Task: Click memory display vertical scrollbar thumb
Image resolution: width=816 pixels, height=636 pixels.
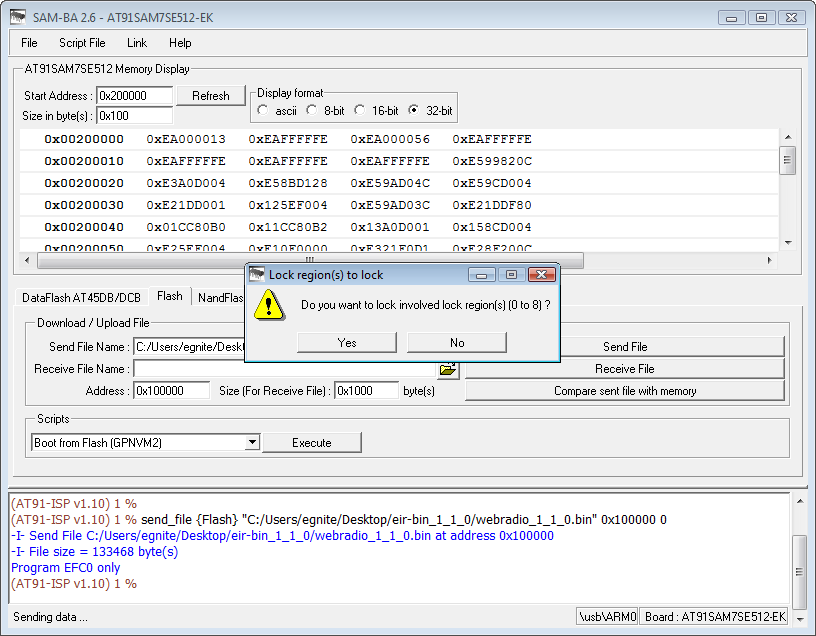Action: point(788,160)
